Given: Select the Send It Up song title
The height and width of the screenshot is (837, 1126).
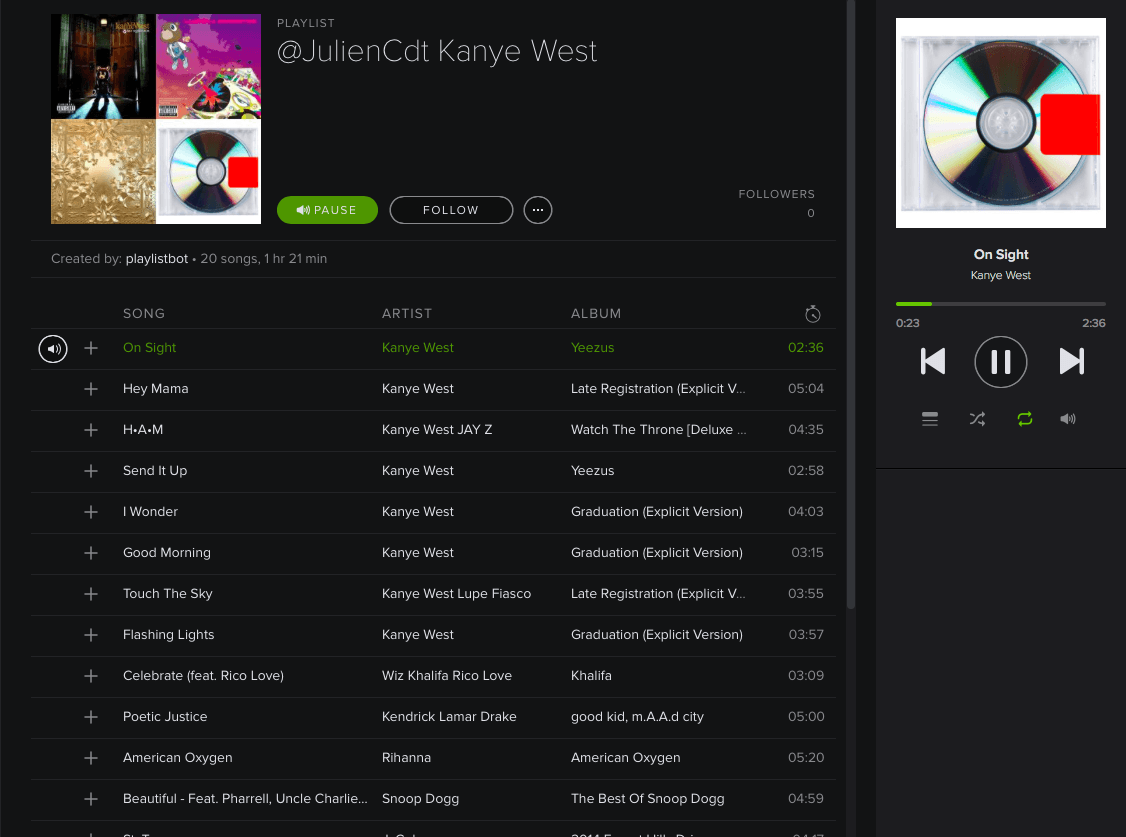Looking at the screenshot, I should (155, 471).
